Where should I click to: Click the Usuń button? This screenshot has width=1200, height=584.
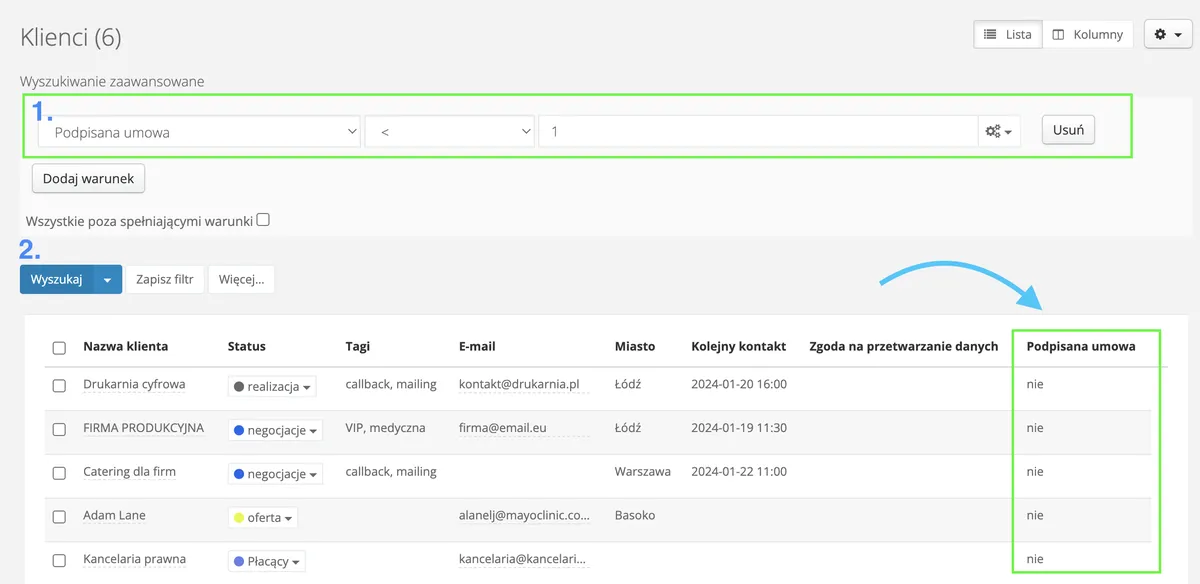[1068, 130]
